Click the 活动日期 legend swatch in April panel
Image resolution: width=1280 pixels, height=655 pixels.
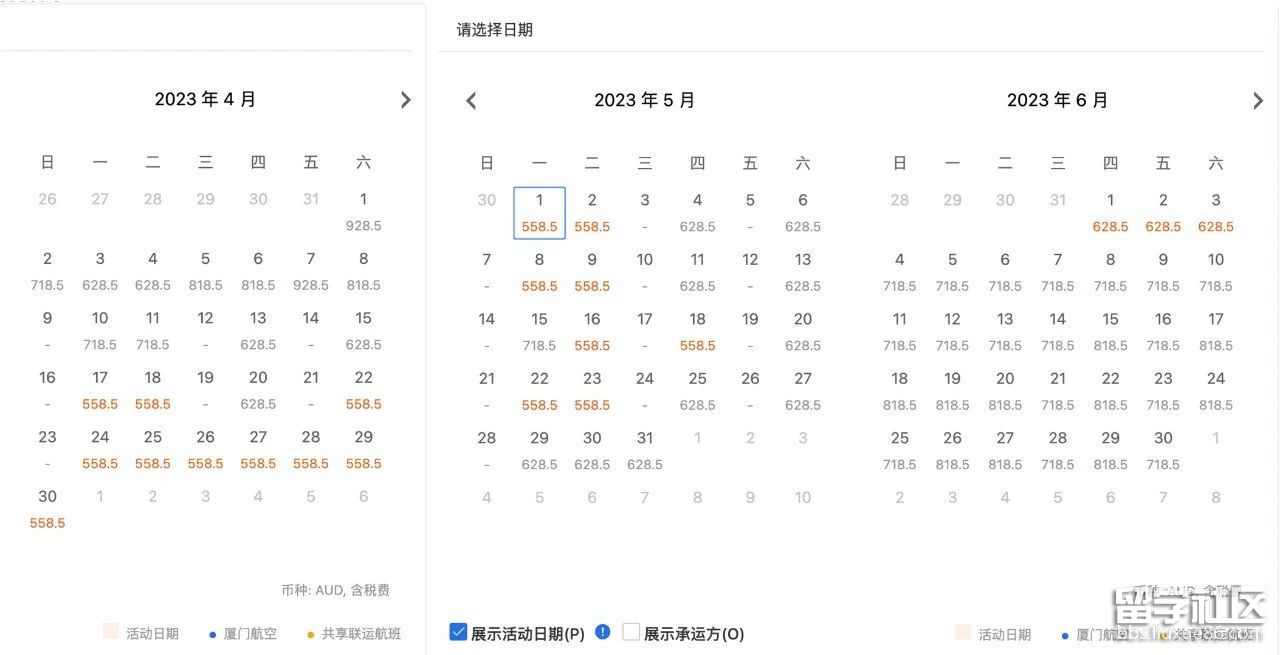110,632
